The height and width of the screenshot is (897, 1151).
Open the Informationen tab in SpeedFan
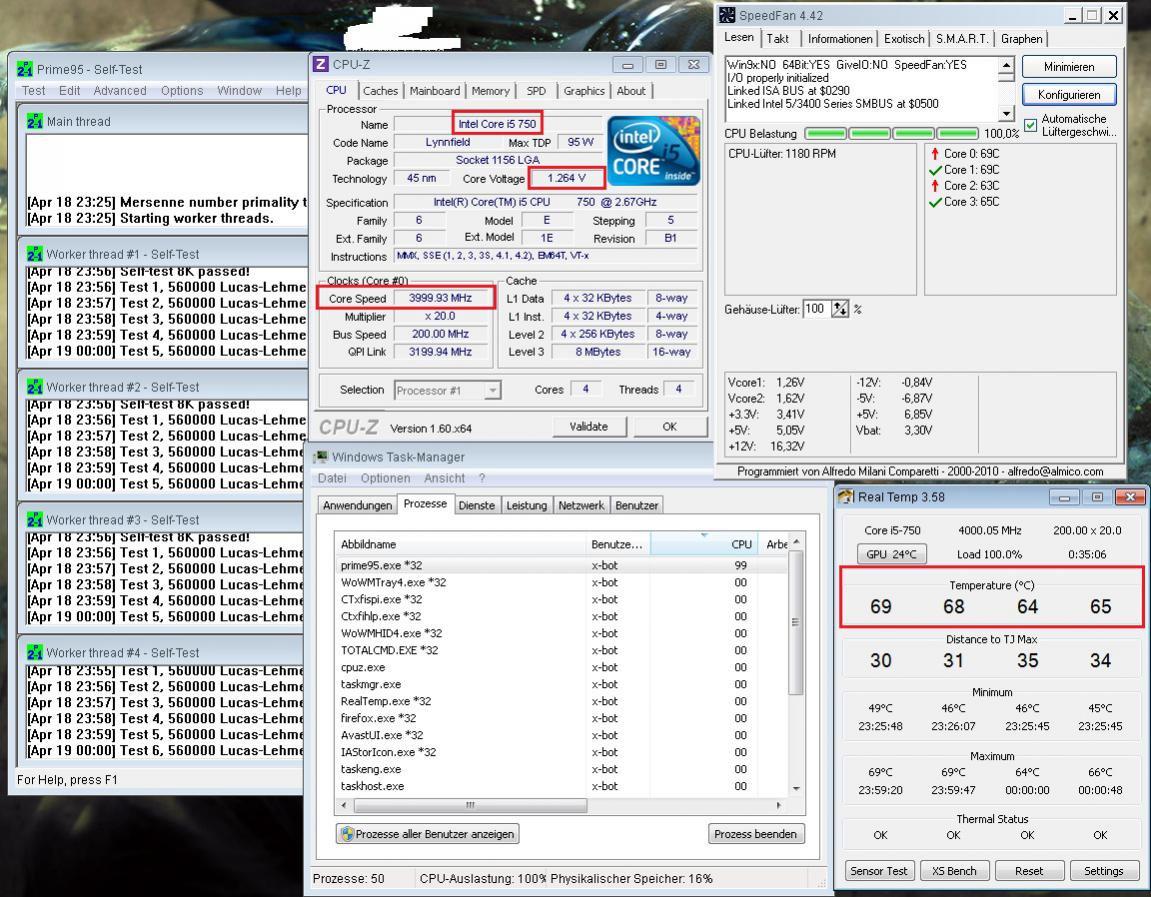pyautogui.click(x=840, y=39)
